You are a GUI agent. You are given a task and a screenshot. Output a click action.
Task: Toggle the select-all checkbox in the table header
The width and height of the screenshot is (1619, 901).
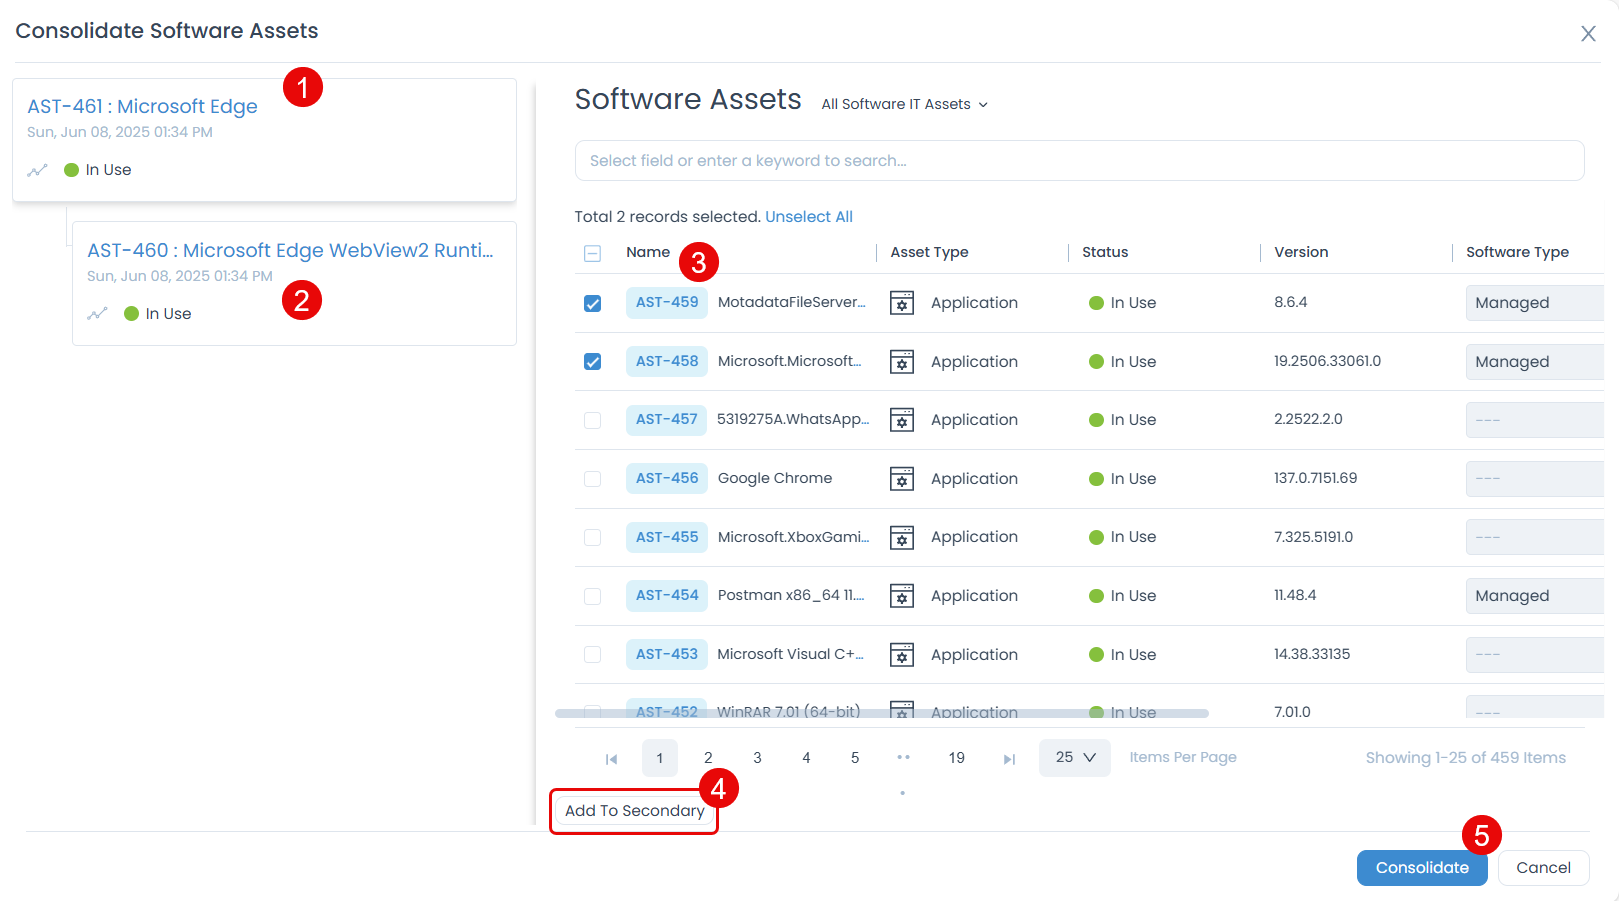[592, 252]
